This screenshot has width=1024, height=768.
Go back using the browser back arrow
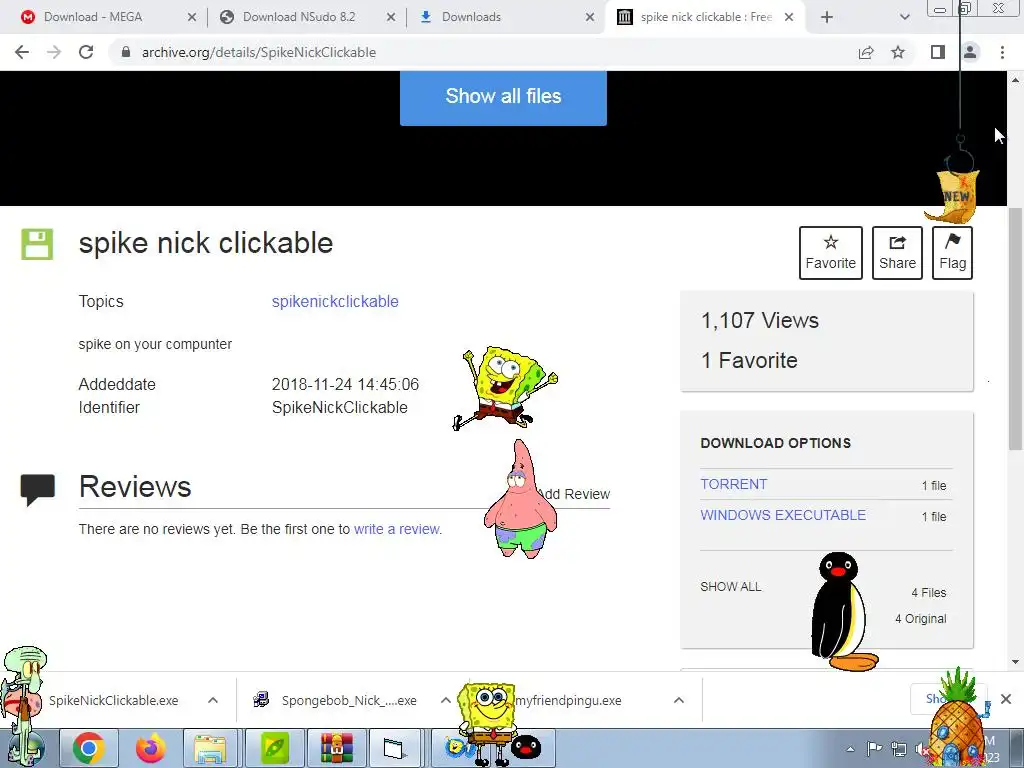tap(22, 52)
